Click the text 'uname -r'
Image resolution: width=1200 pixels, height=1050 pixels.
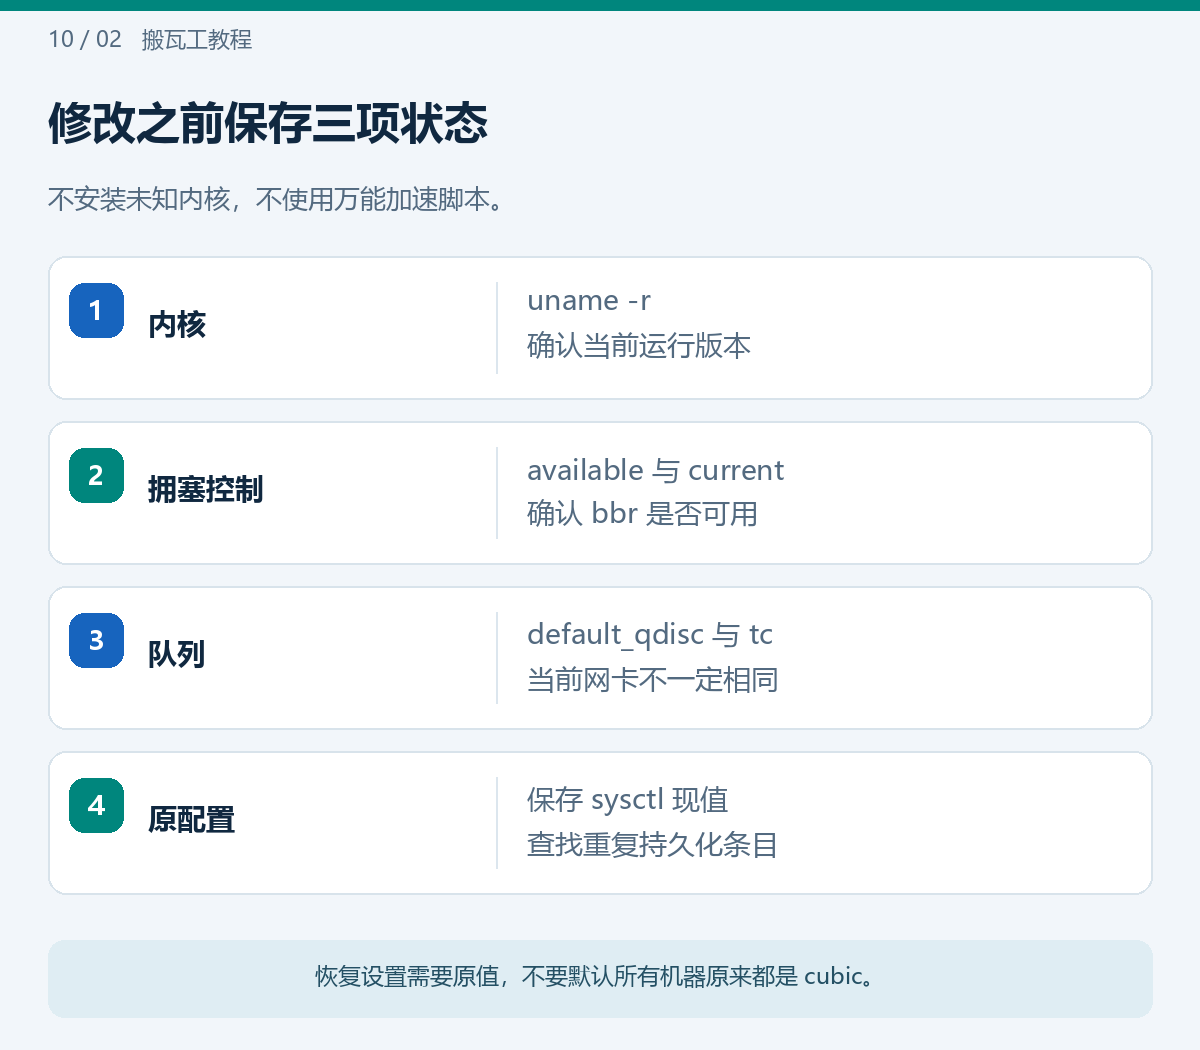point(589,301)
